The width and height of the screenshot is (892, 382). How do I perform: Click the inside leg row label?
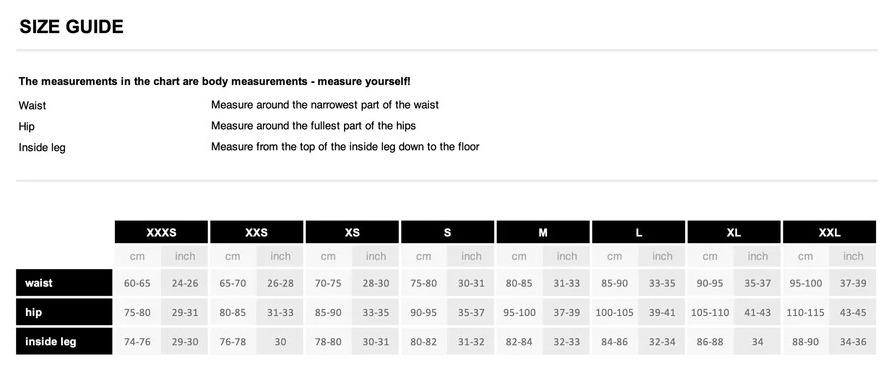[64, 342]
